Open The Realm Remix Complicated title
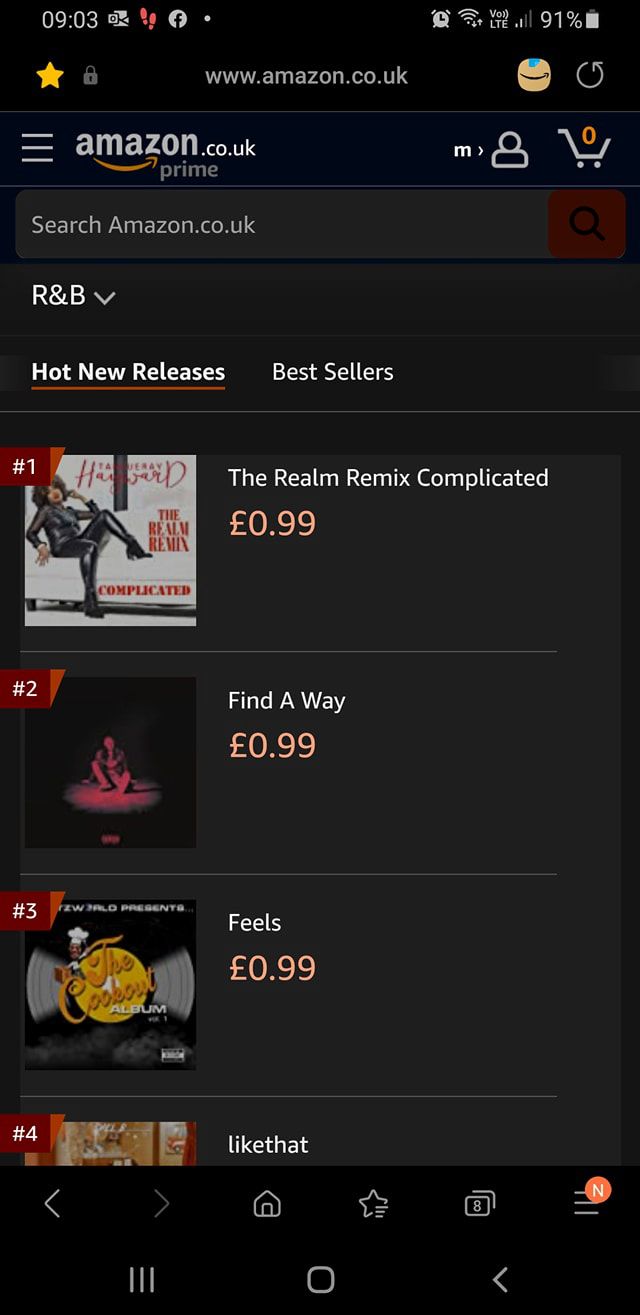Image resolution: width=640 pixels, height=1315 pixels. click(x=388, y=478)
